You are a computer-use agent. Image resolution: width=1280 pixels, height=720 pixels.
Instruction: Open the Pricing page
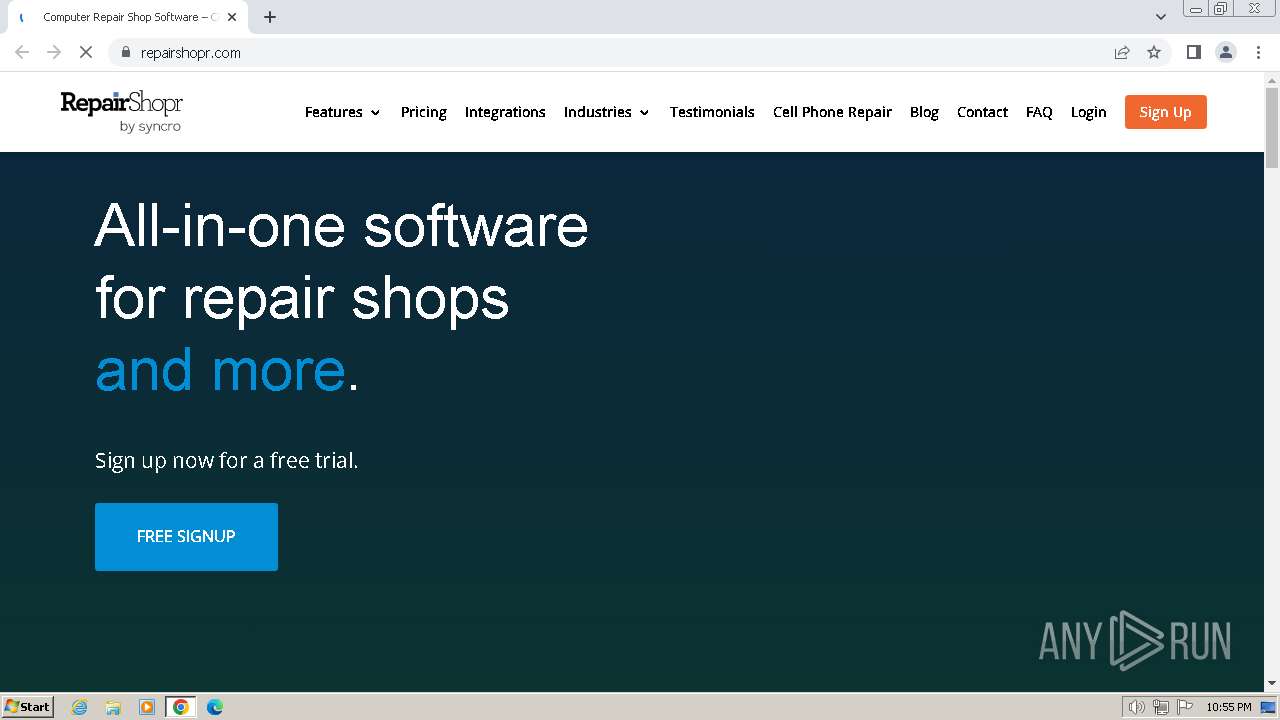(x=424, y=112)
